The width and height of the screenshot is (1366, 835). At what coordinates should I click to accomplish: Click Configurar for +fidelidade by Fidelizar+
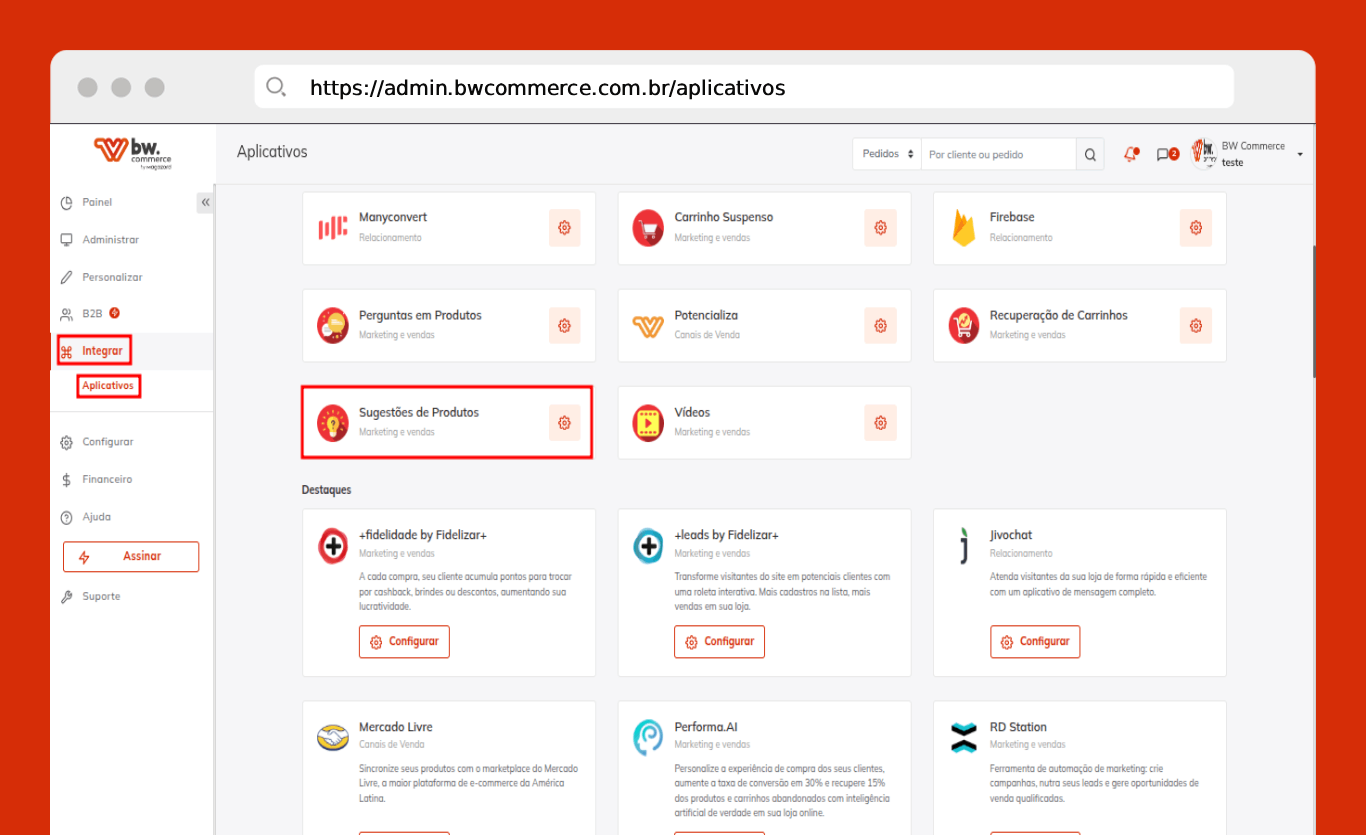click(x=404, y=641)
